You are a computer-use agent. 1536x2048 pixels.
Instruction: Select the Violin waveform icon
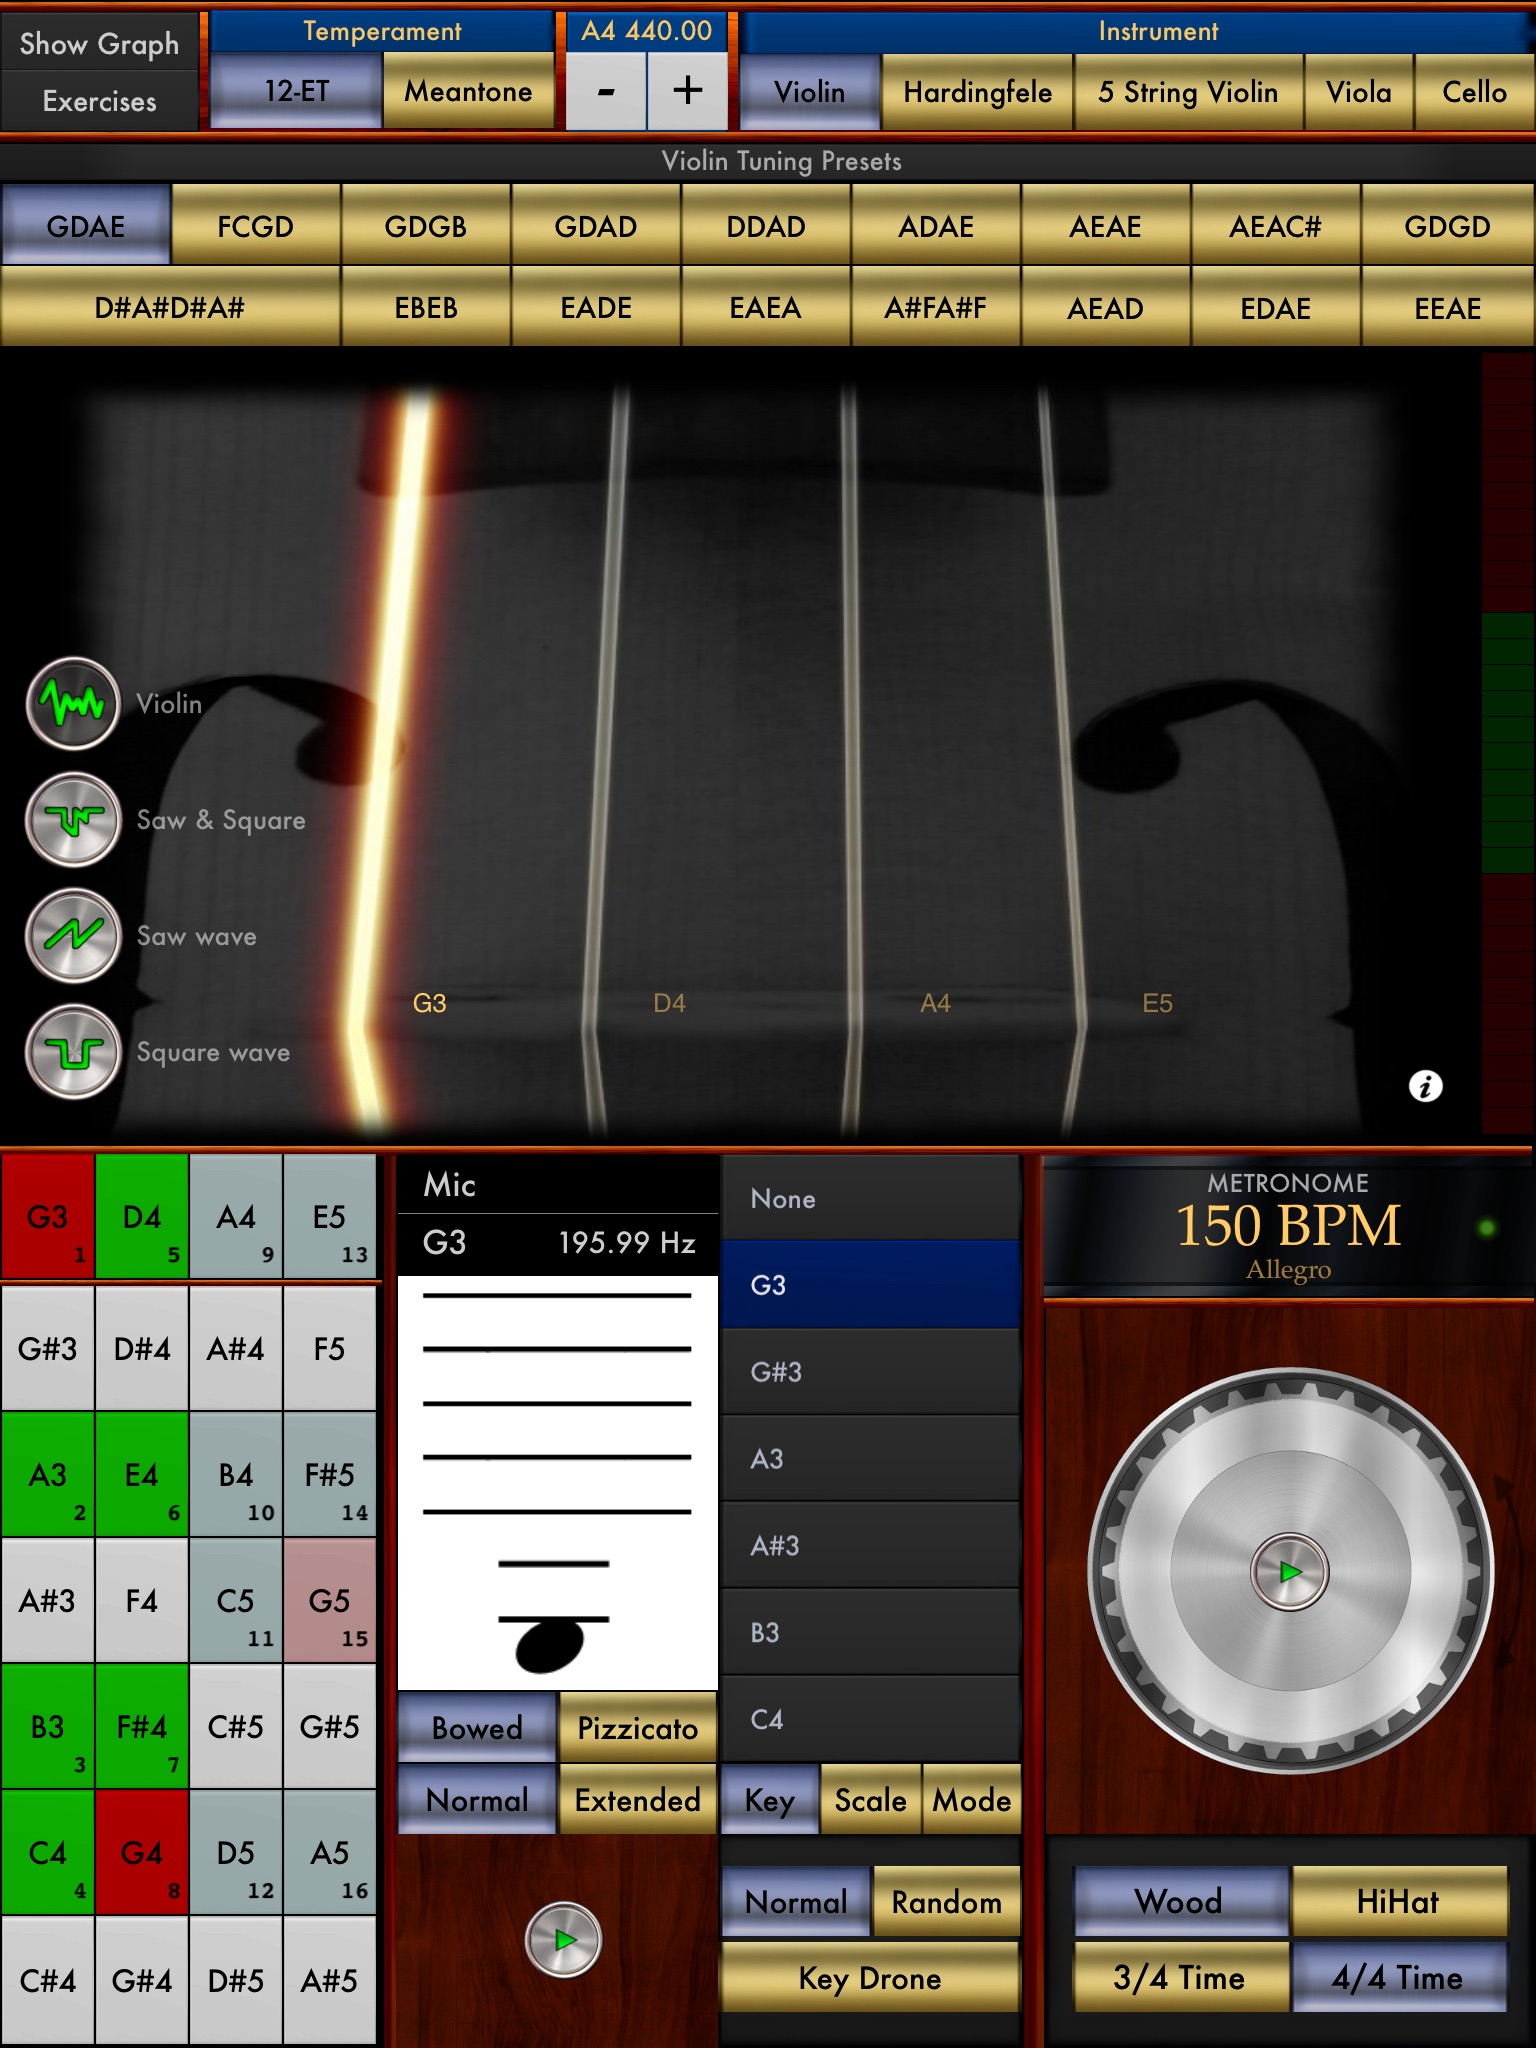(x=73, y=704)
